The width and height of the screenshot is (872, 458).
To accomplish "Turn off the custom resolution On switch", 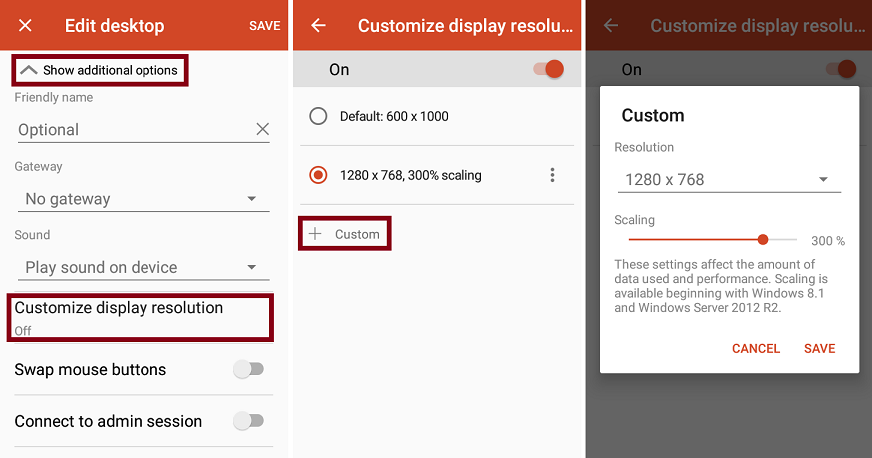I will coord(548,69).
